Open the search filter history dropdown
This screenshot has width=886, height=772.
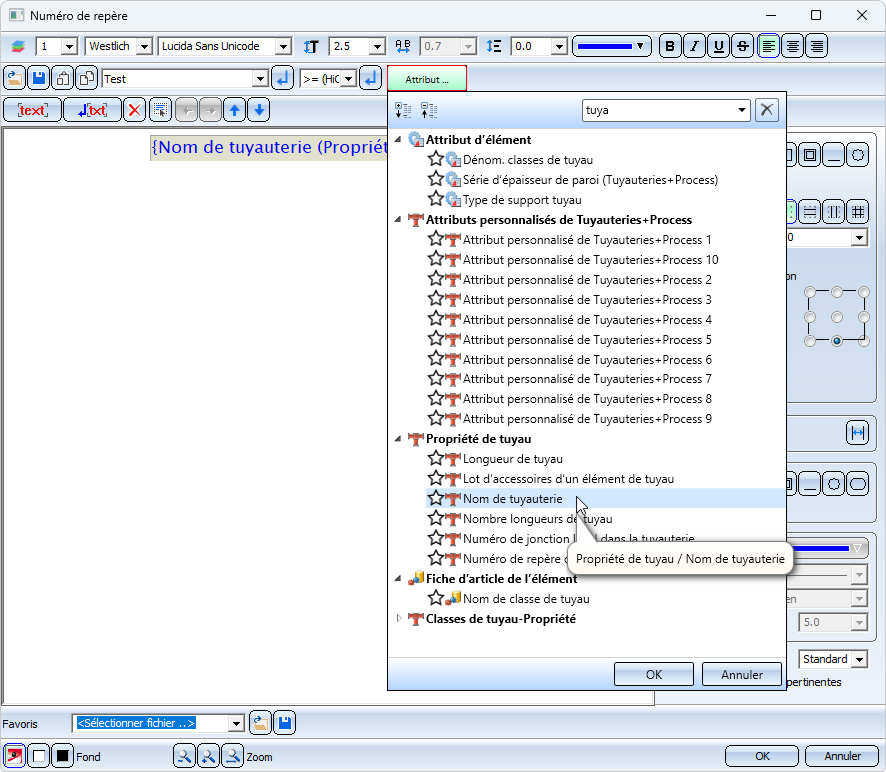point(742,110)
